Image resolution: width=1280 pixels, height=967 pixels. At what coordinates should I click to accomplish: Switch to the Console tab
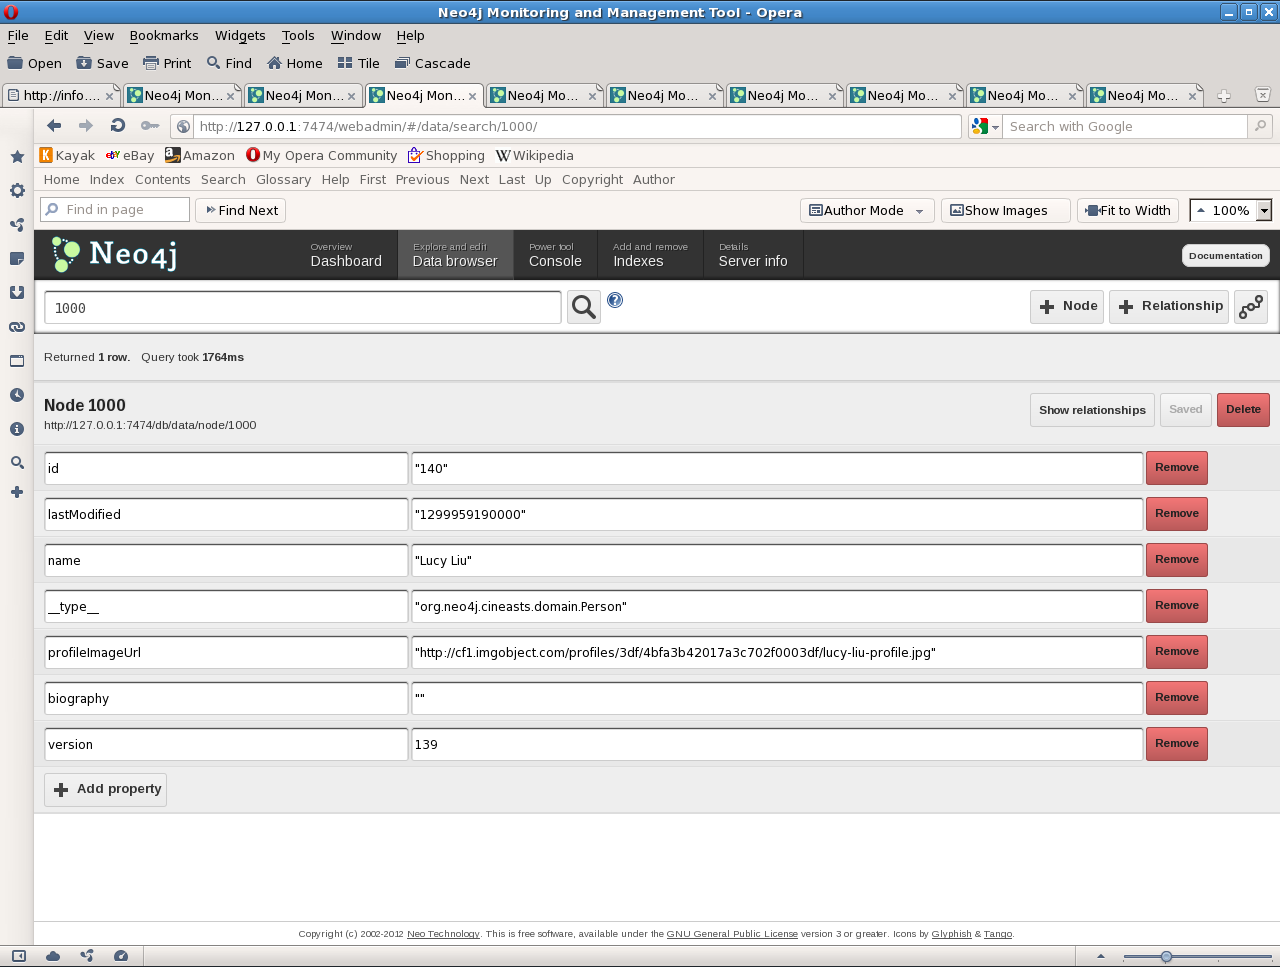(555, 255)
